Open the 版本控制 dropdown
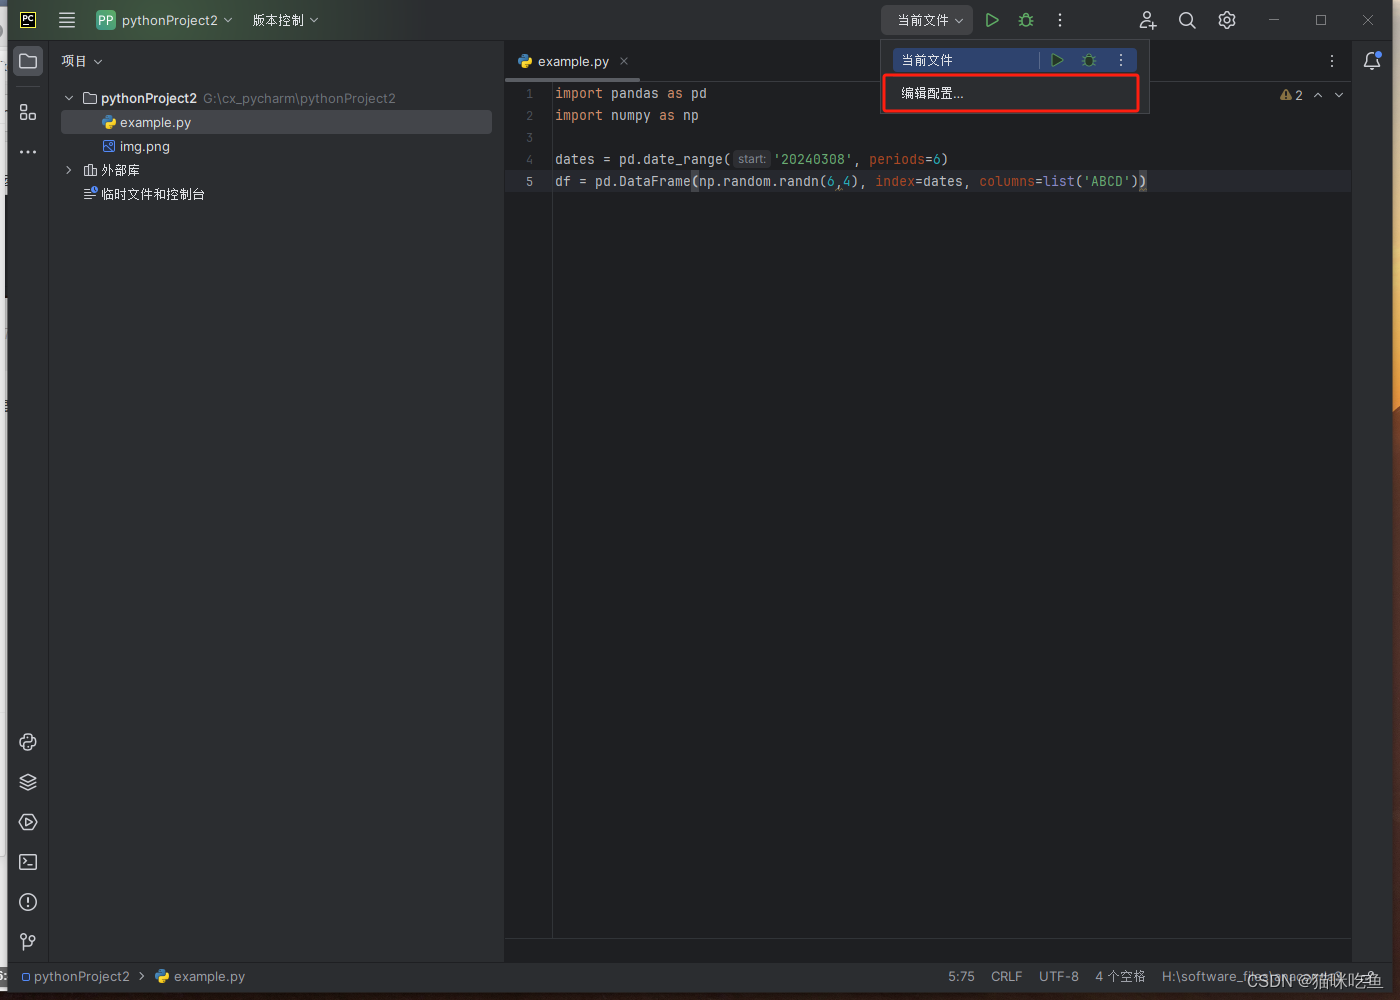Image resolution: width=1400 pixels, height=1000 pixels. pyautogui.click(x=285, y=20)
